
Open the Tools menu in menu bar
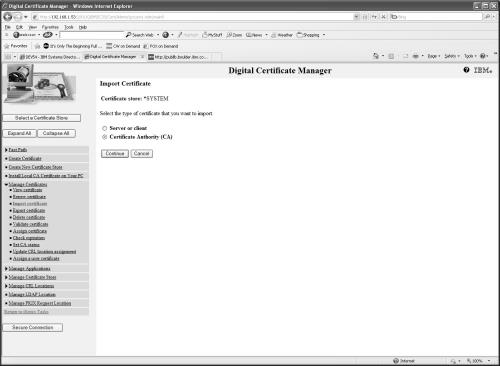click(69, 27)
